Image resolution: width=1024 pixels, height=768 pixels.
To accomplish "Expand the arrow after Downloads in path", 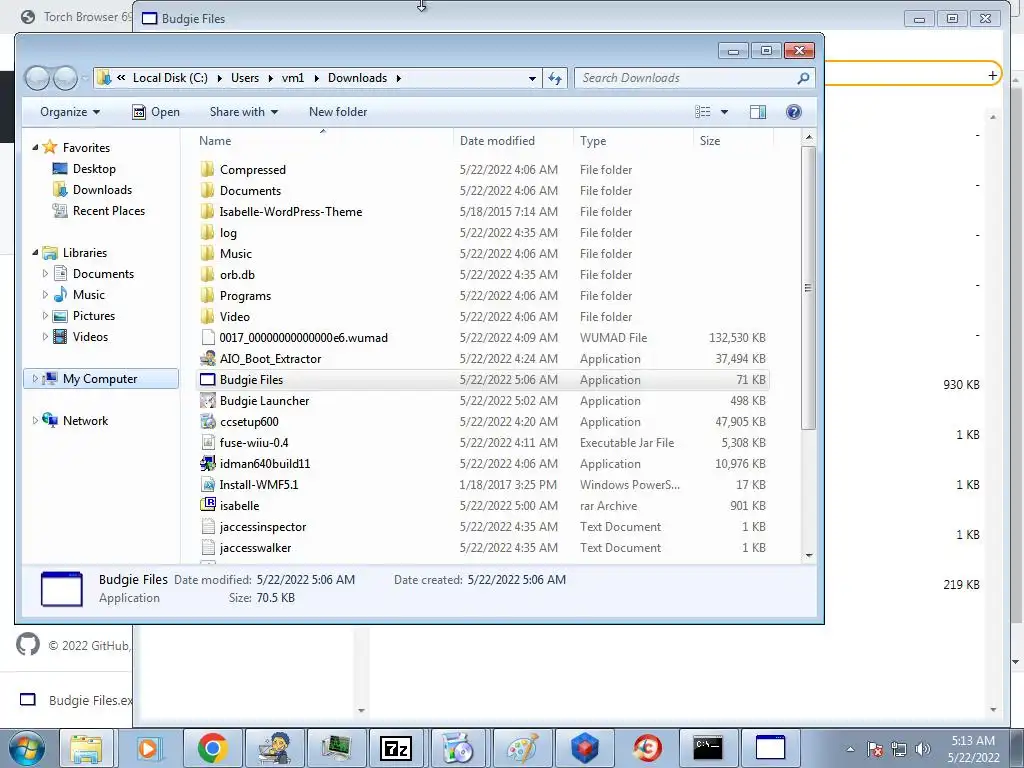I will [398, 78].
